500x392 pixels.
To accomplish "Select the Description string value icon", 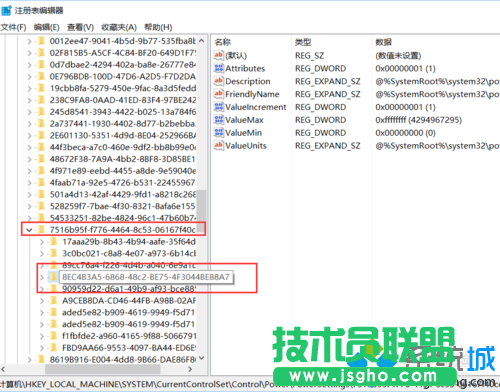I will pyautogui.click(x=219, y=81).
